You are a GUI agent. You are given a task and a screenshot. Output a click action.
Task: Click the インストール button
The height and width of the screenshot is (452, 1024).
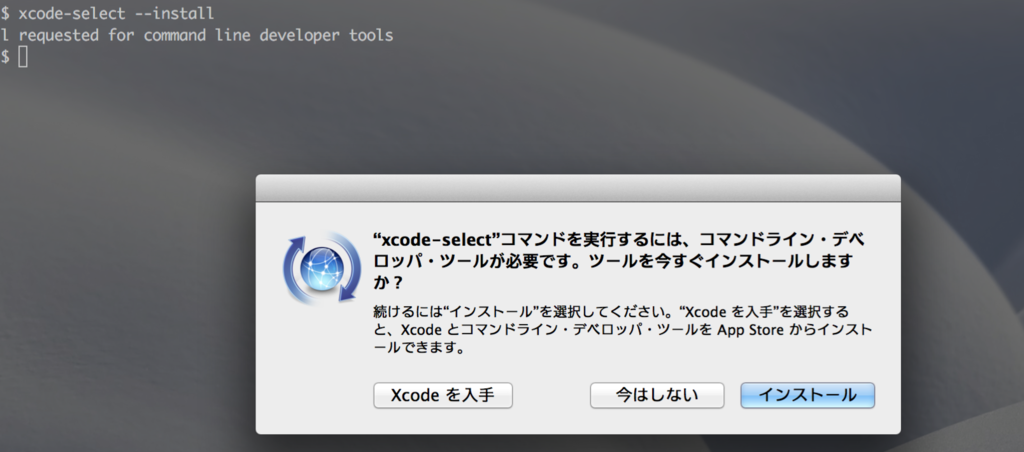807,395
